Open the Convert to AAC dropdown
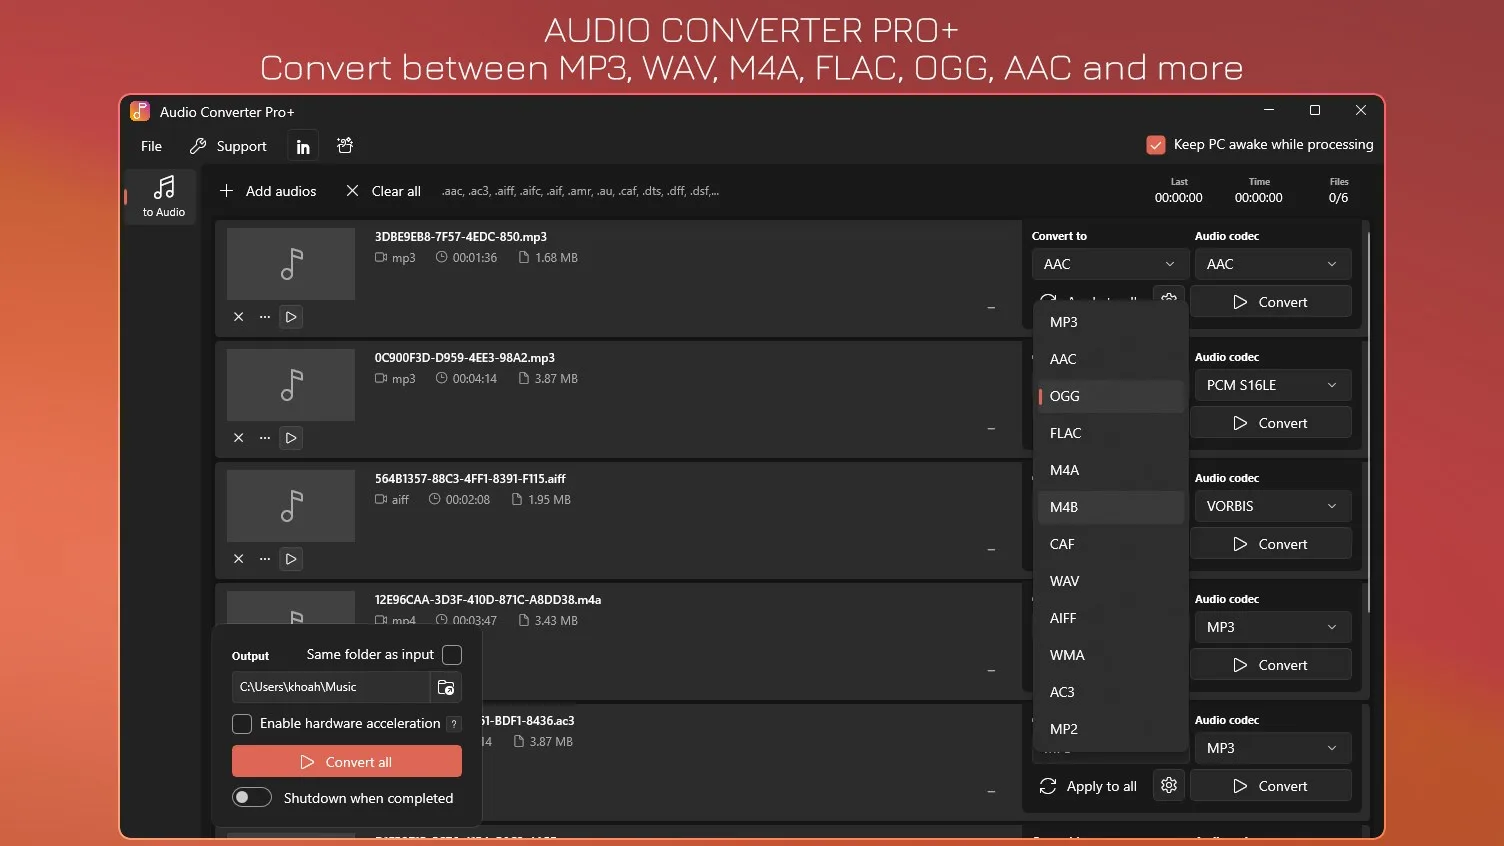This screenshot has width=1504, height=846. tap(1110, 264)
